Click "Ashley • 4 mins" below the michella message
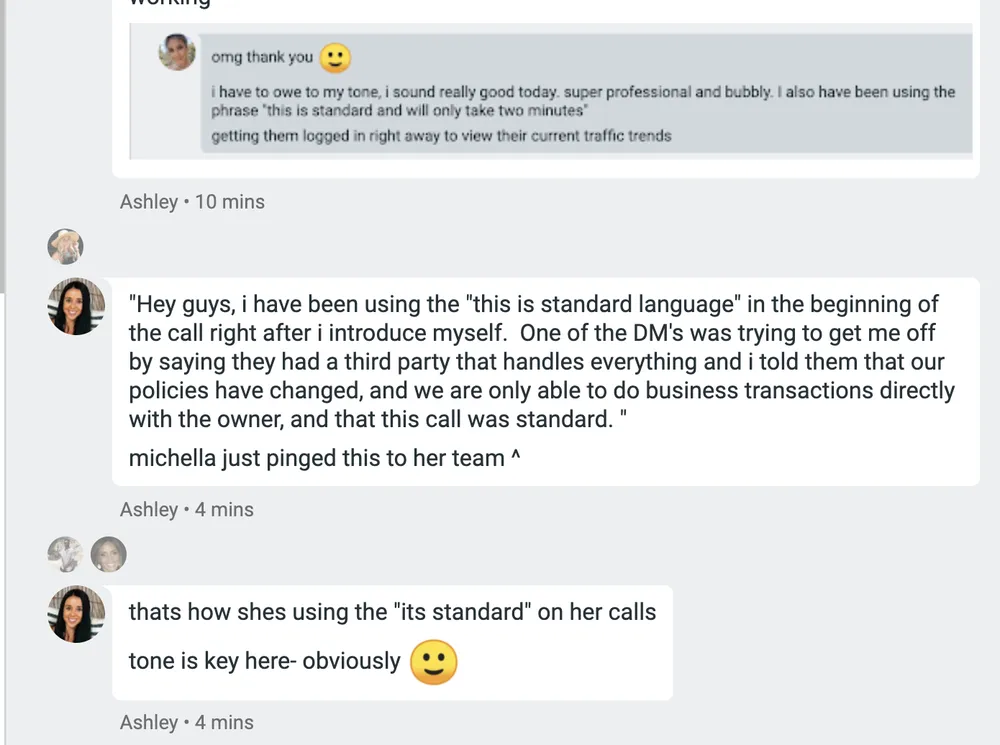The width and height of the screenshot is (1000, 745). (x=186, y=510)
